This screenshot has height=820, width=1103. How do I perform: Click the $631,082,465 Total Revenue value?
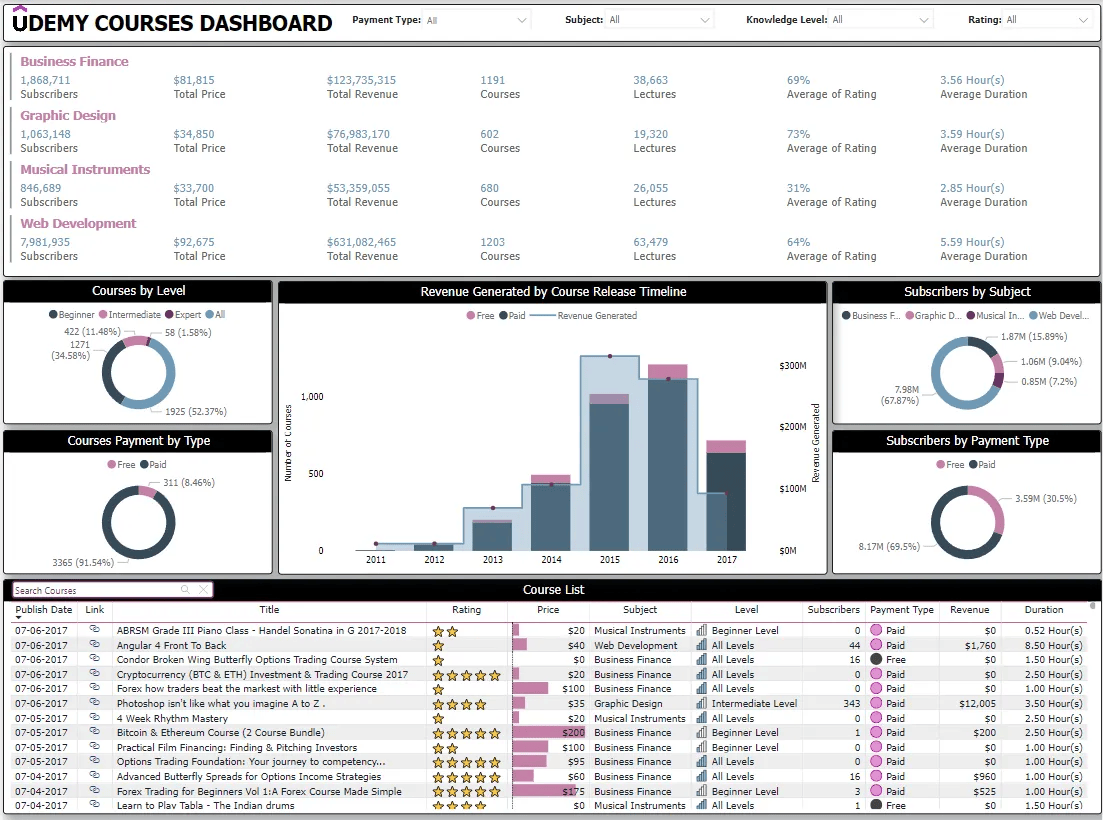[361, 242]
